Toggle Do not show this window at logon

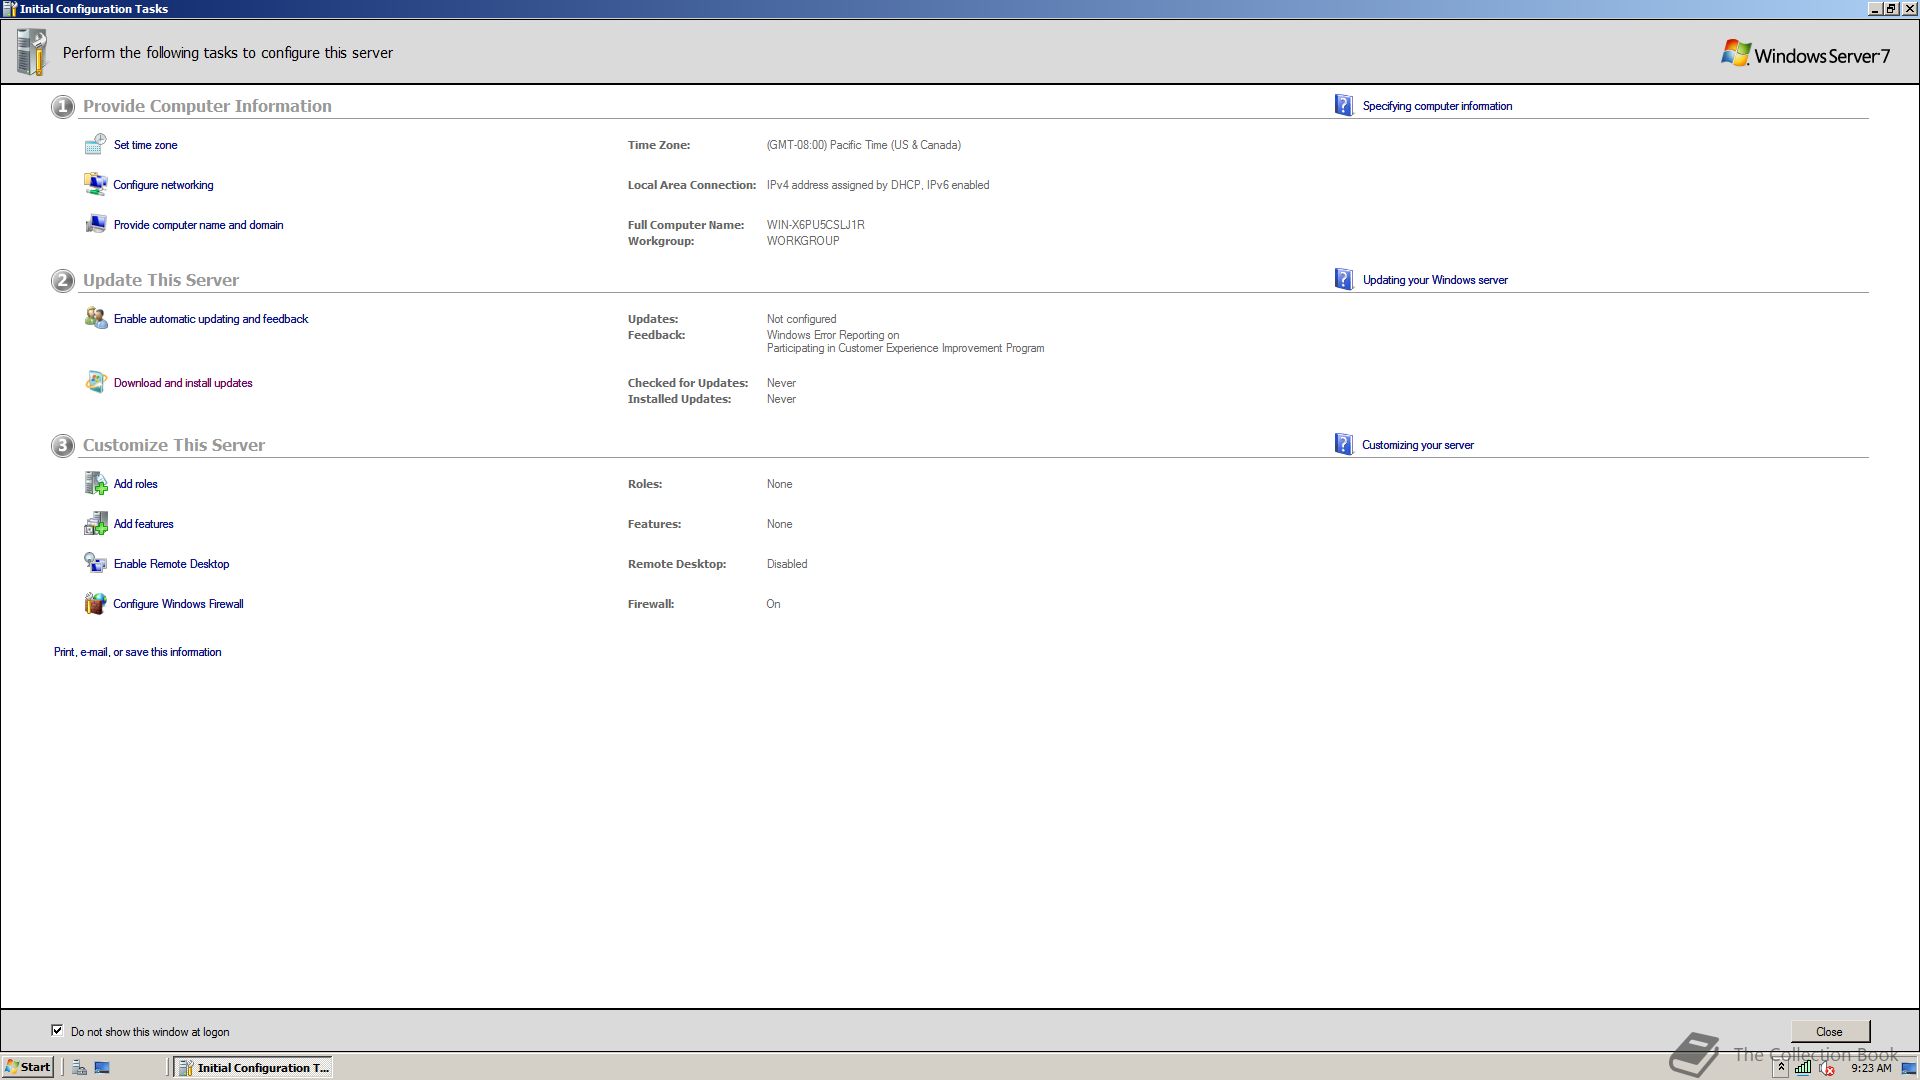pyautogui.click(x=57, y=1031)
